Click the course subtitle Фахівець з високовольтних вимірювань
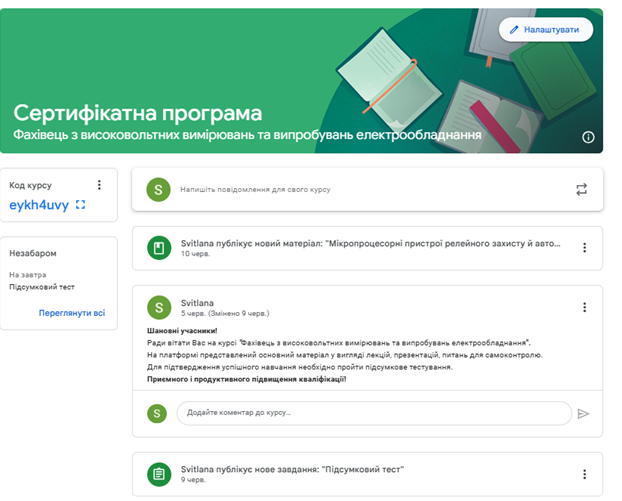 coord(247,135)
